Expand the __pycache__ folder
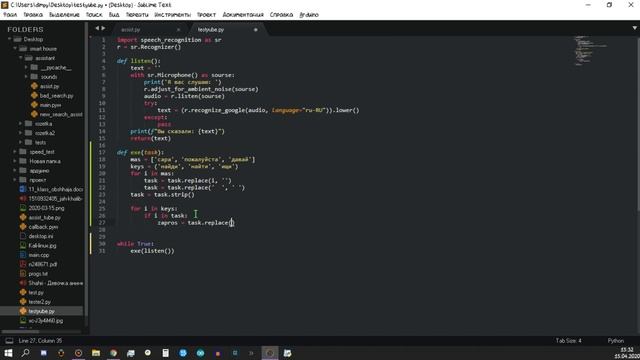 tap(26, 67)
